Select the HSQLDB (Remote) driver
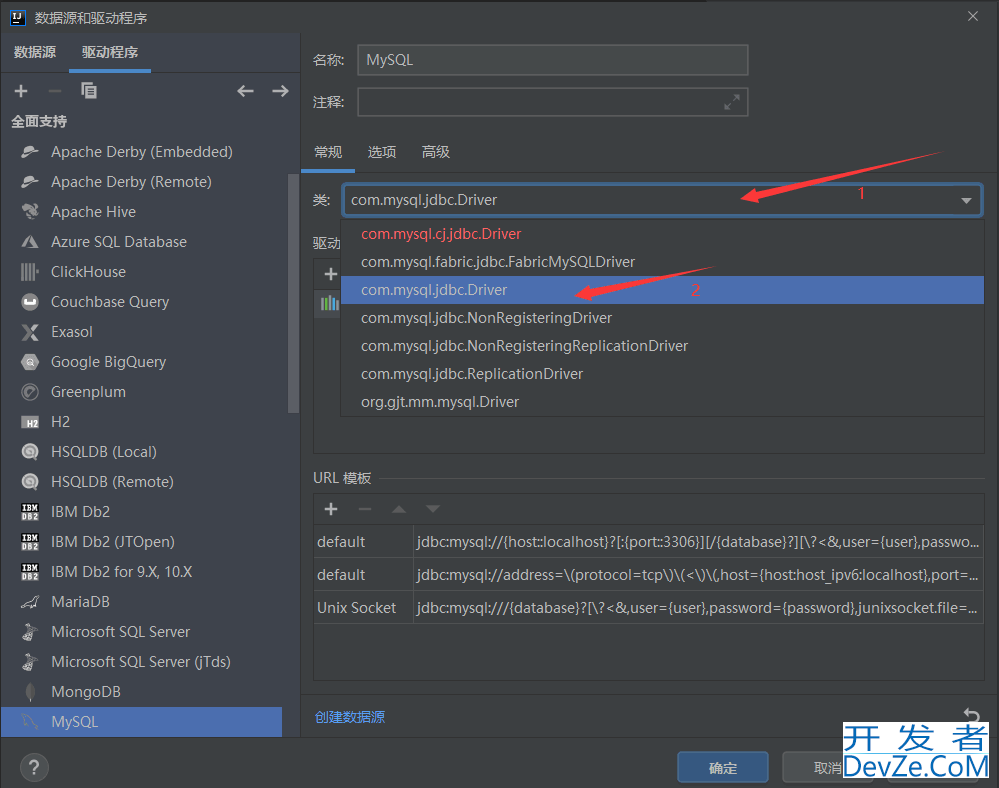999x788 pixels. [141, 482]
